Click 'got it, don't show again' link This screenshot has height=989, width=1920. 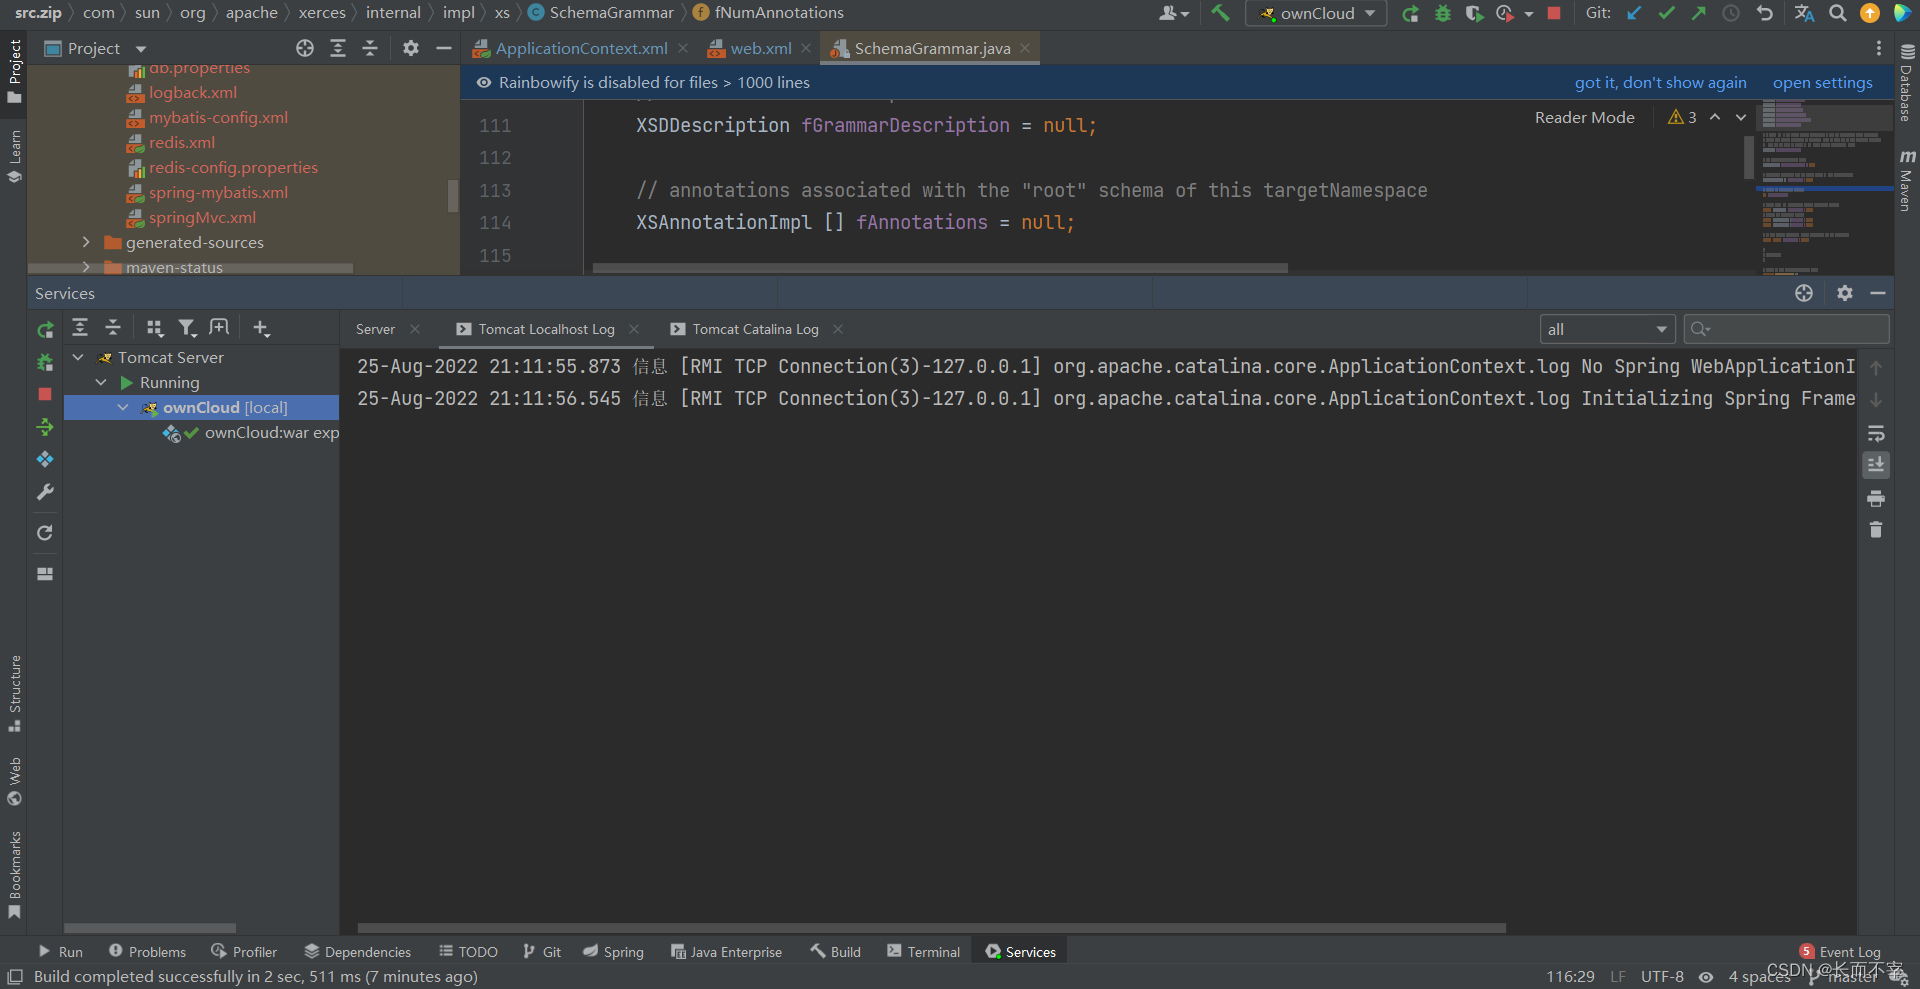(x=1660, y=82)
